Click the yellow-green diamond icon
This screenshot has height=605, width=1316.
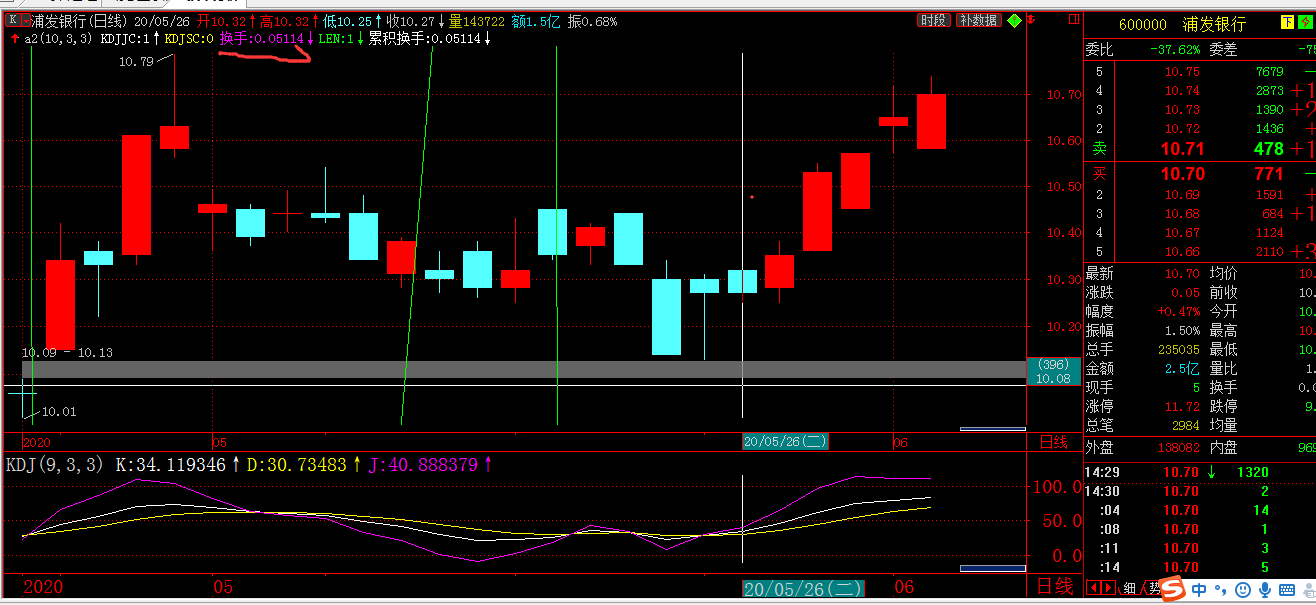[x=1014, y=20]
